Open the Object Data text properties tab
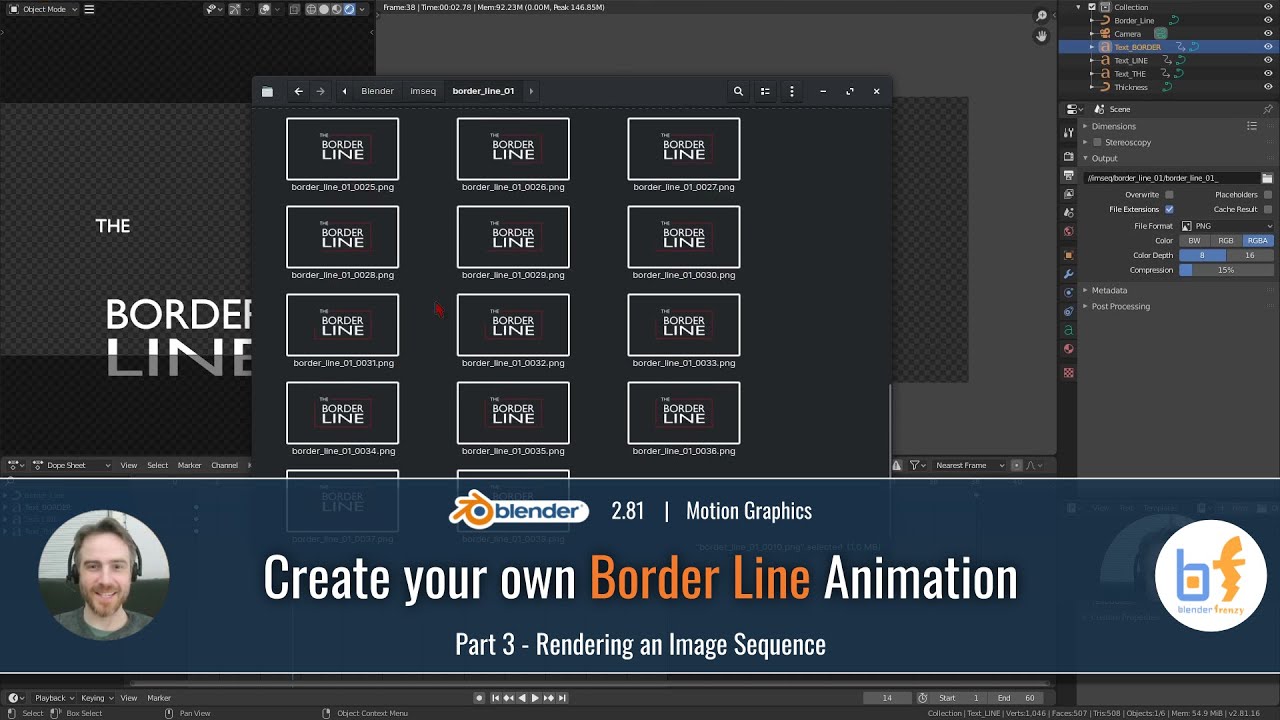Screen dimensions: 1280x720 (1069, 330)
